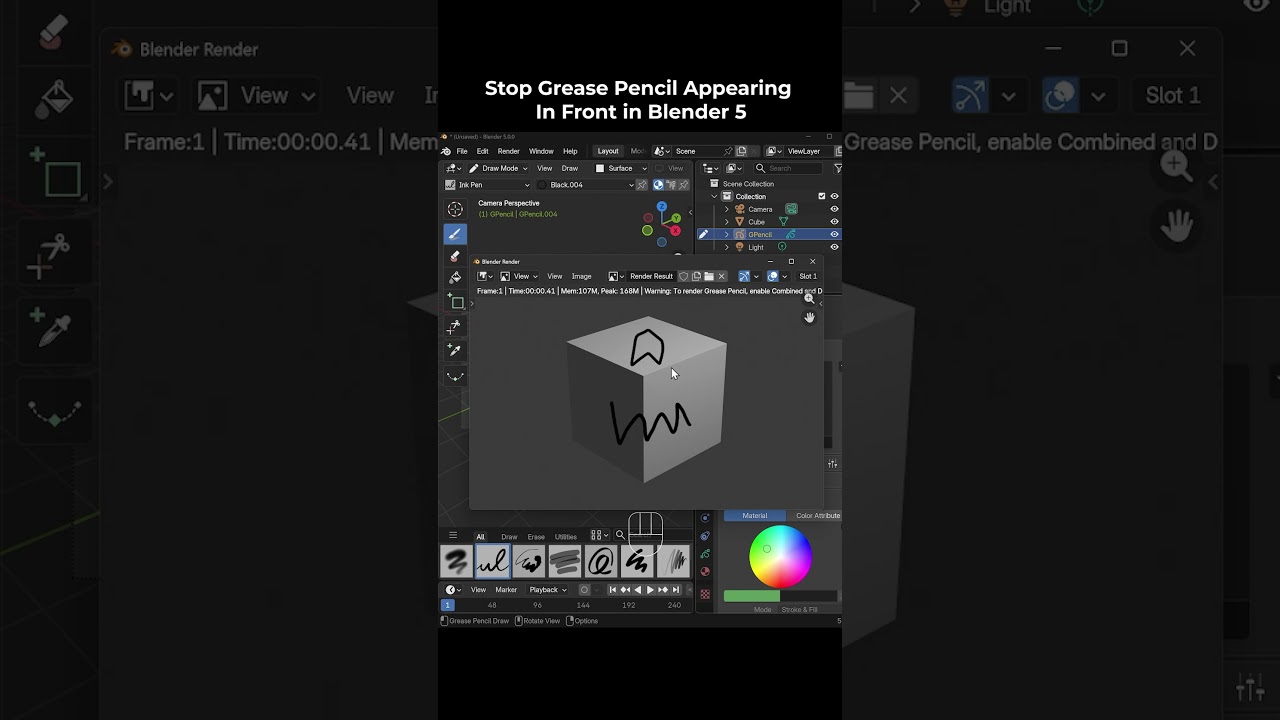The width and height of the screenshot is (1280, 720).
Task: Collapse the Collection tree in outliner
Action: [714, 196]
